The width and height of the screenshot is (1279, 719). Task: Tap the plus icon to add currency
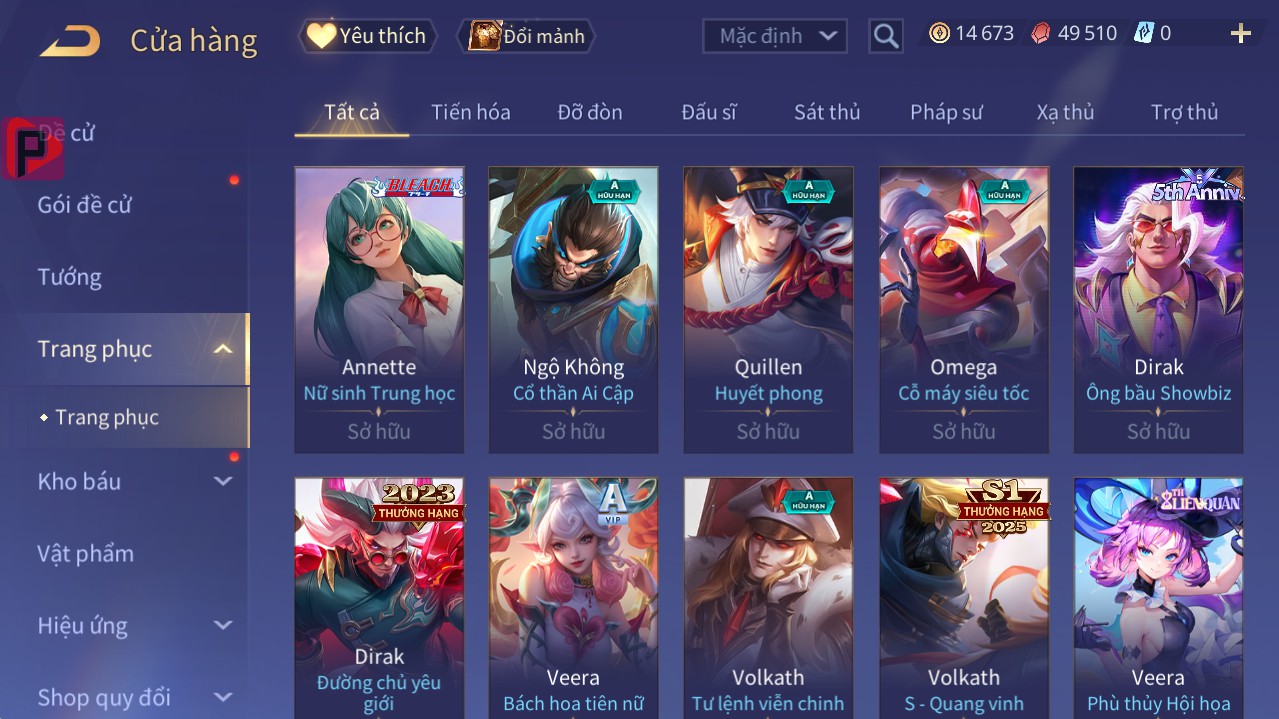point(1241,34)
